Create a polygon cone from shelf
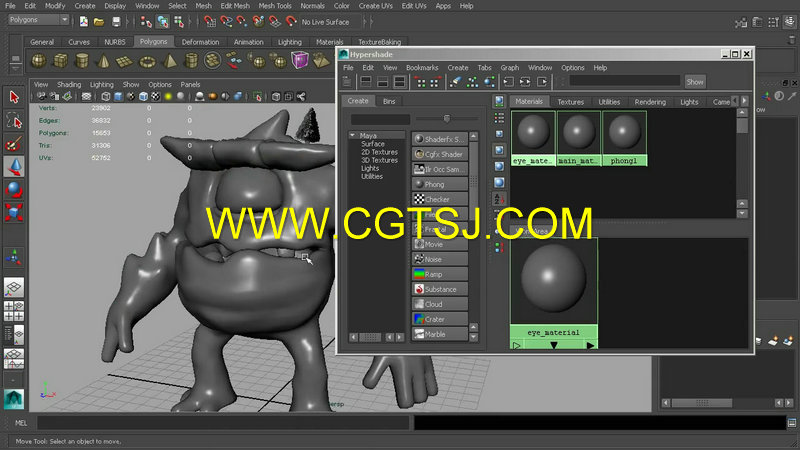800x450 pixels. pos(104,61)
